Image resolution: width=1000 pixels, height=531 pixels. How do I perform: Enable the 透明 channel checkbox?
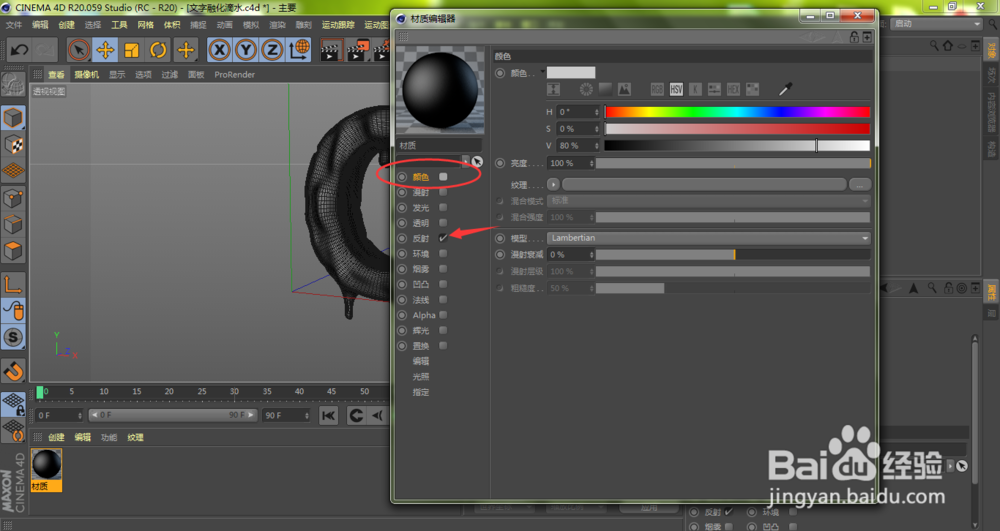point(443,222)
